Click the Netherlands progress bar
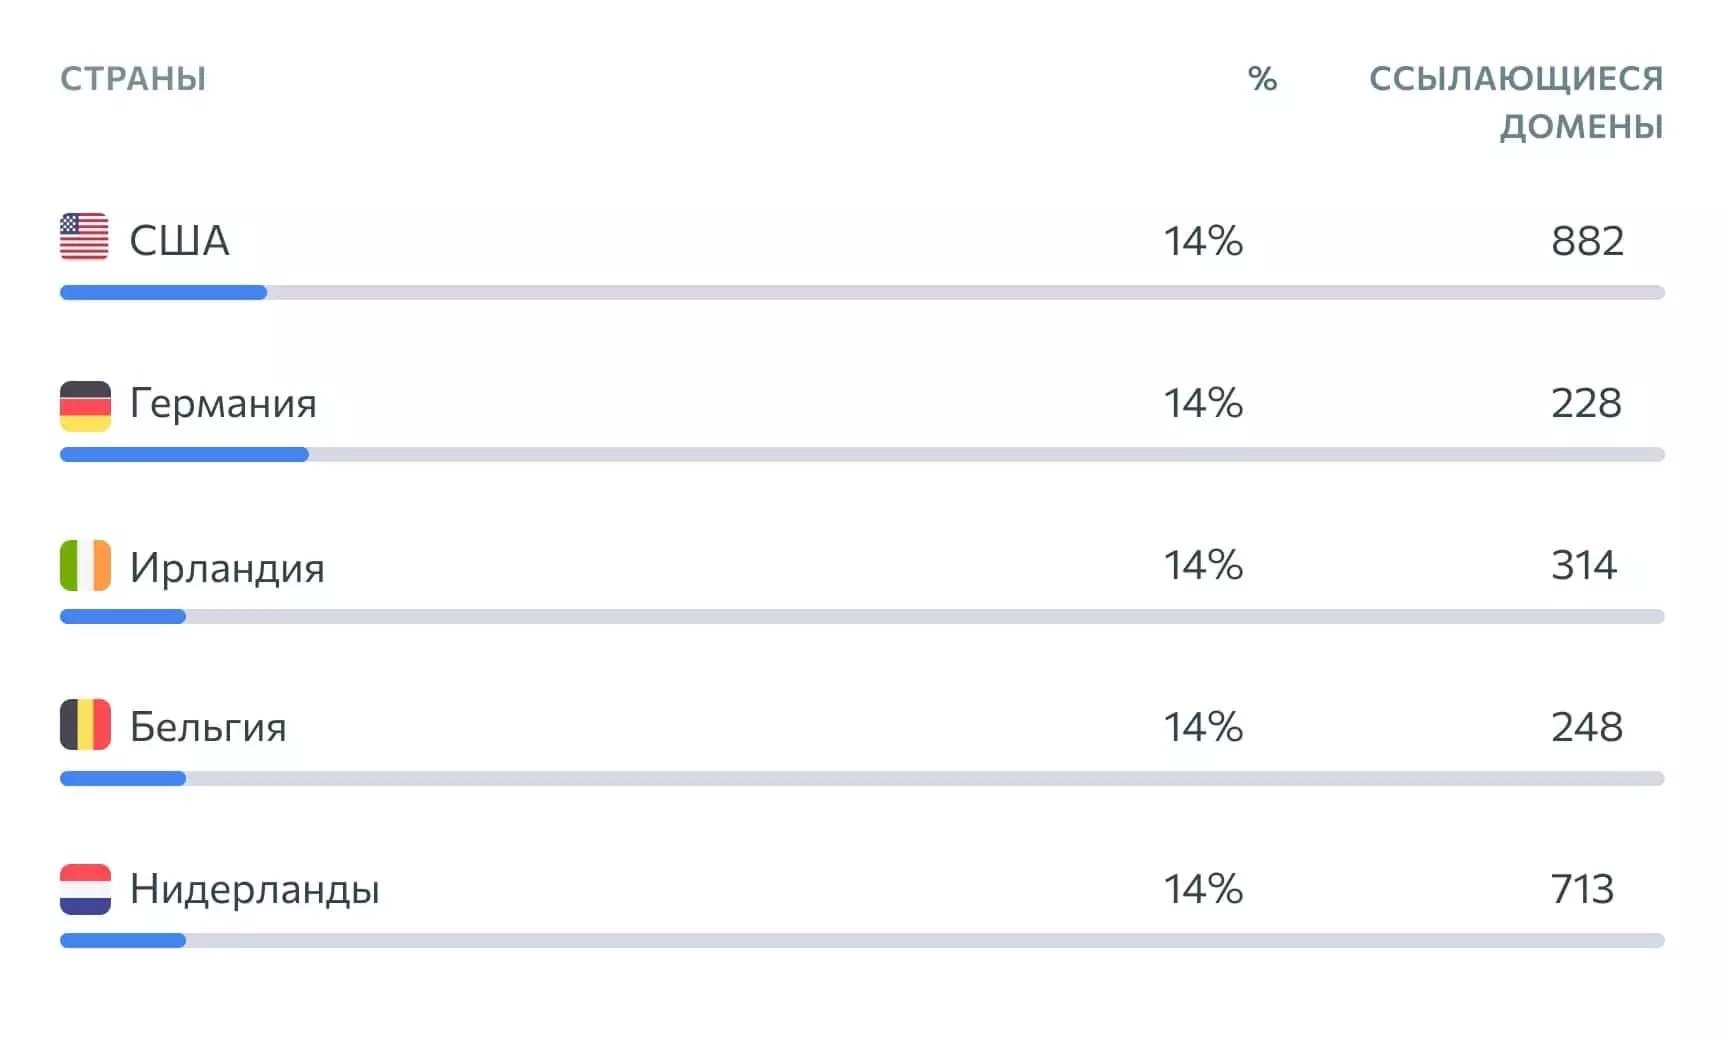1725x1041 pixels. pos(862,940)
